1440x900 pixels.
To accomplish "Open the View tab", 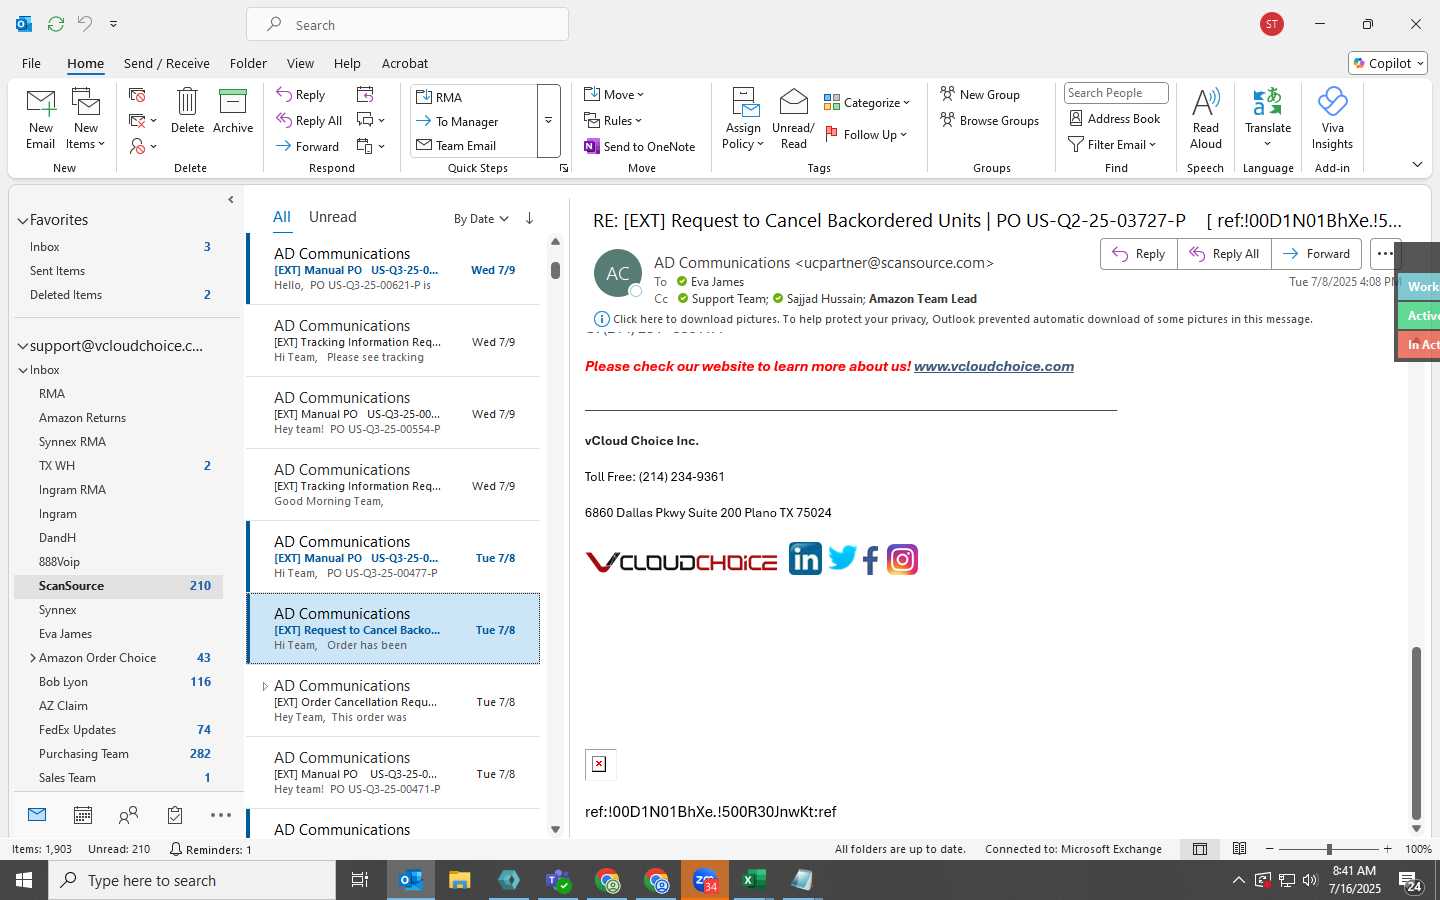I will 300,63.
